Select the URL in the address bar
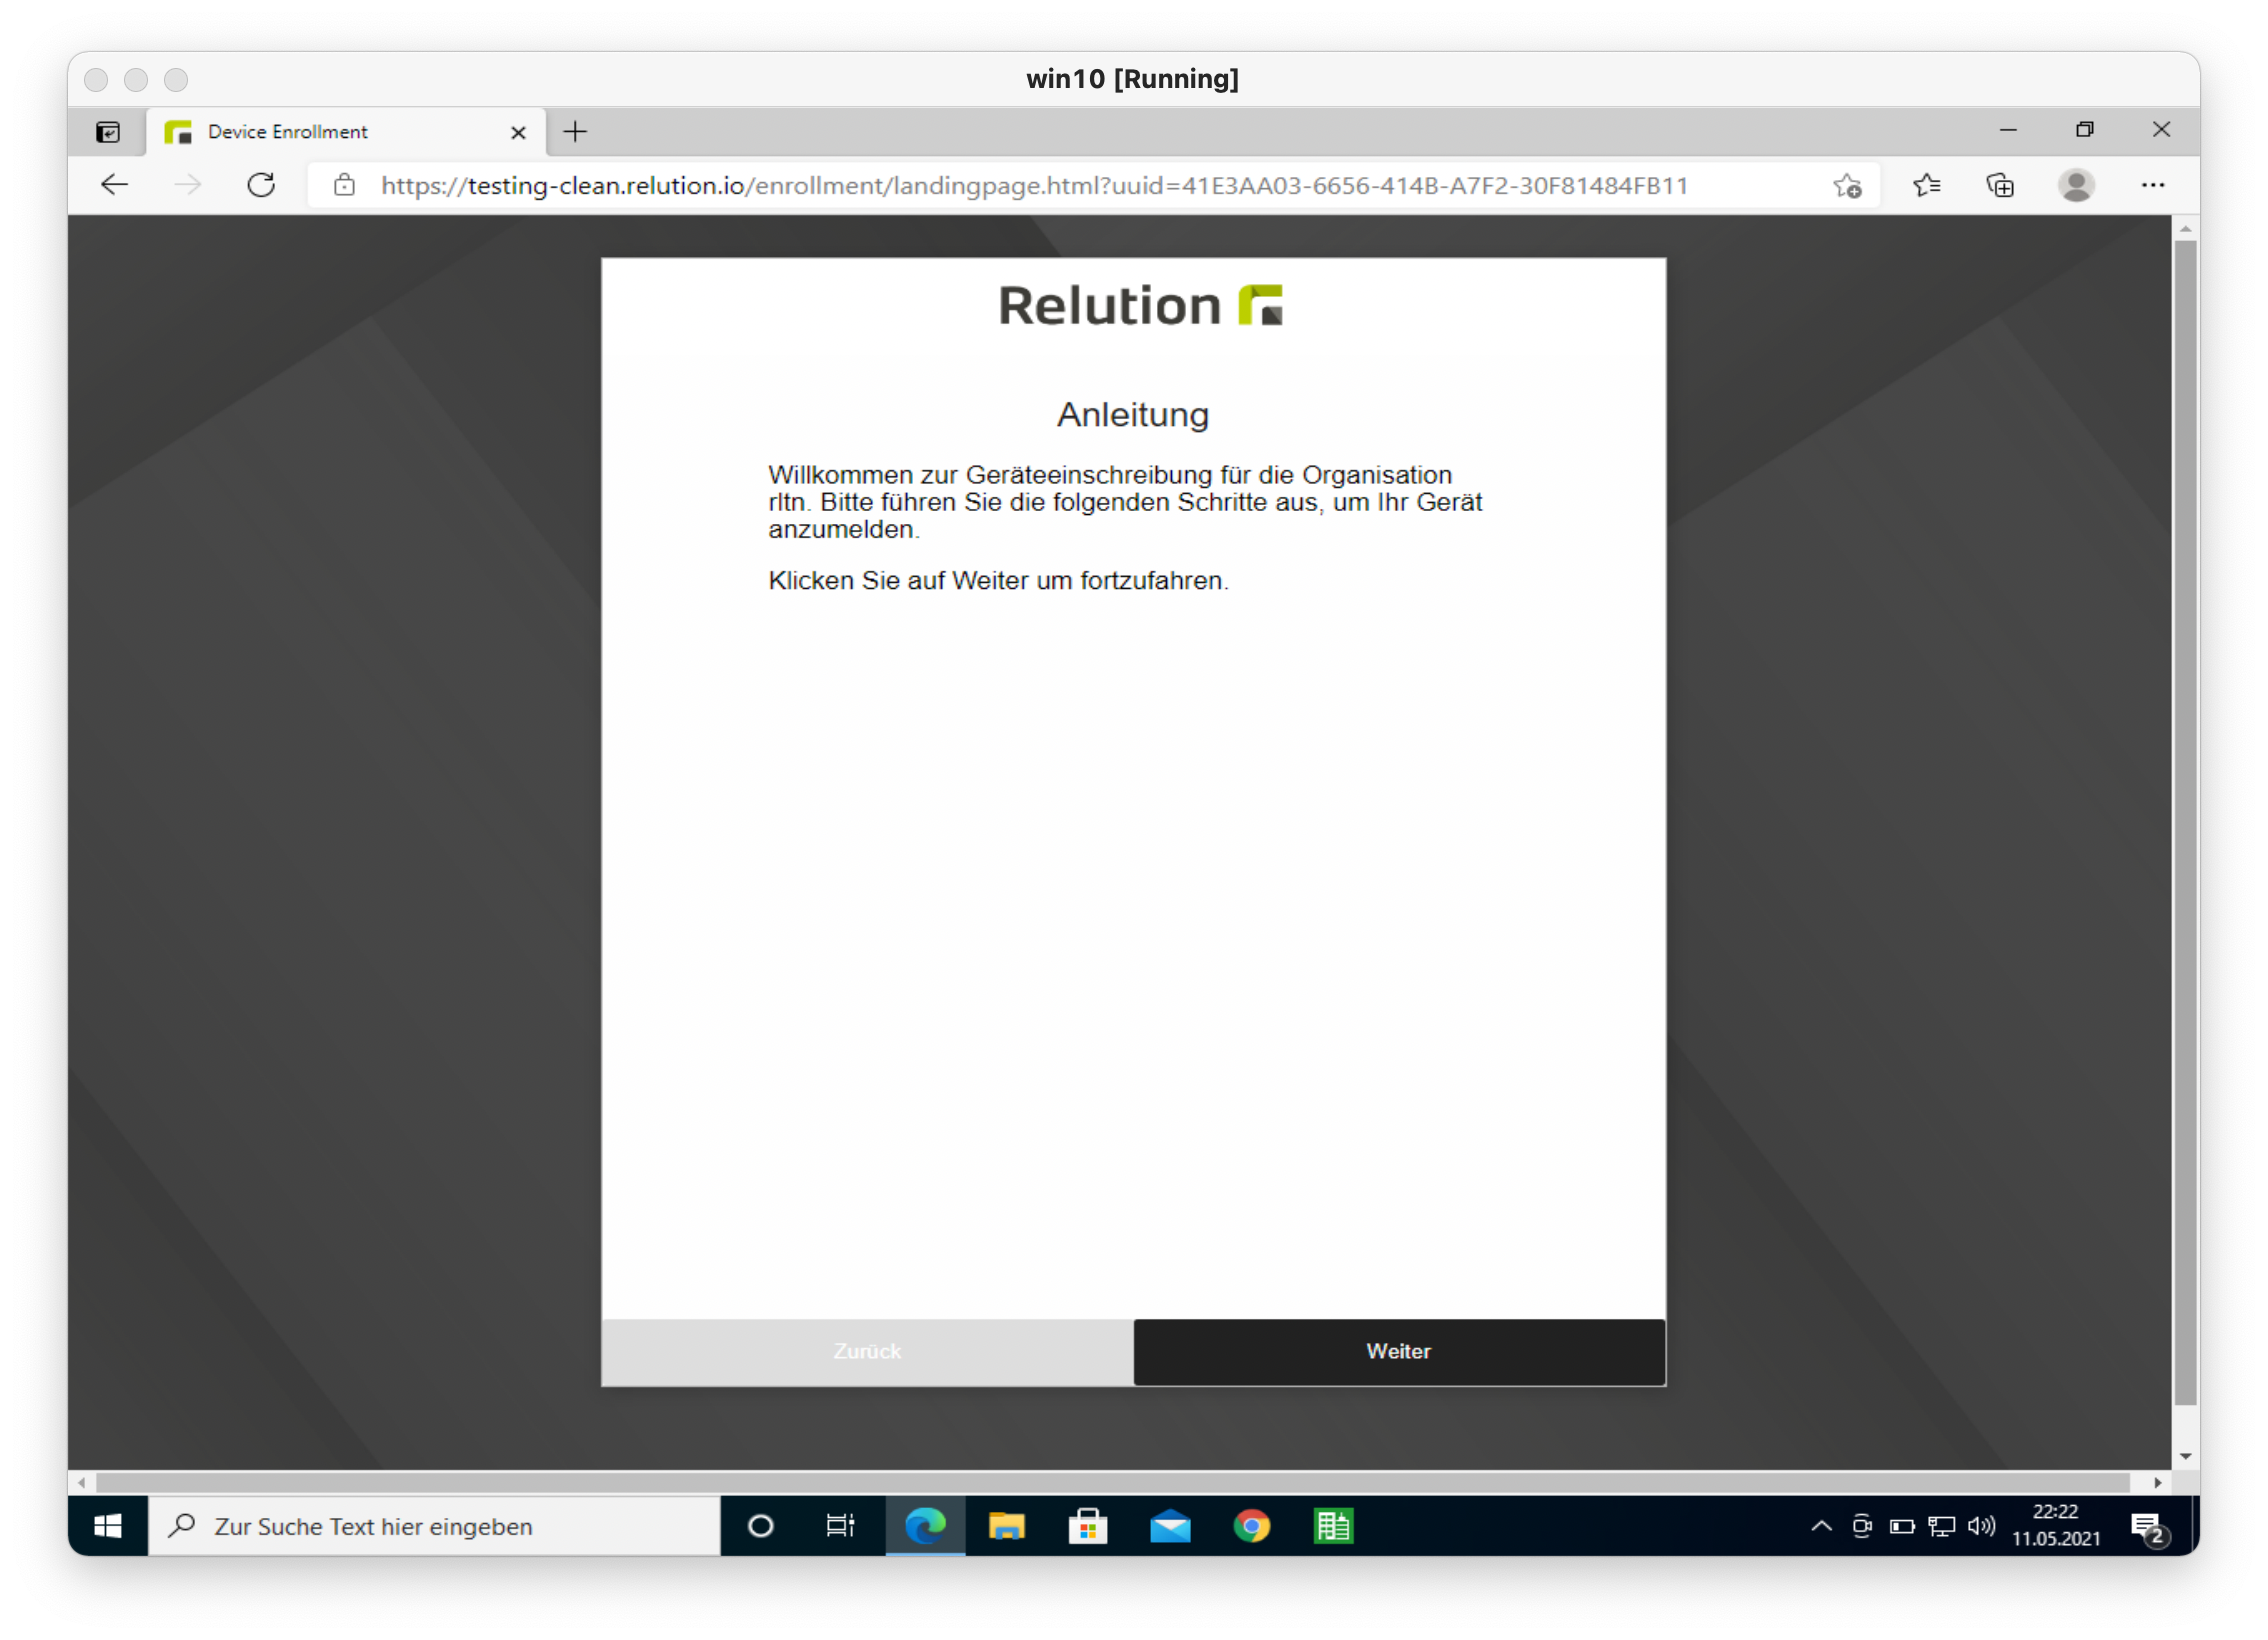The height and width of the screenshot is (1640, 2268). 1034,185
